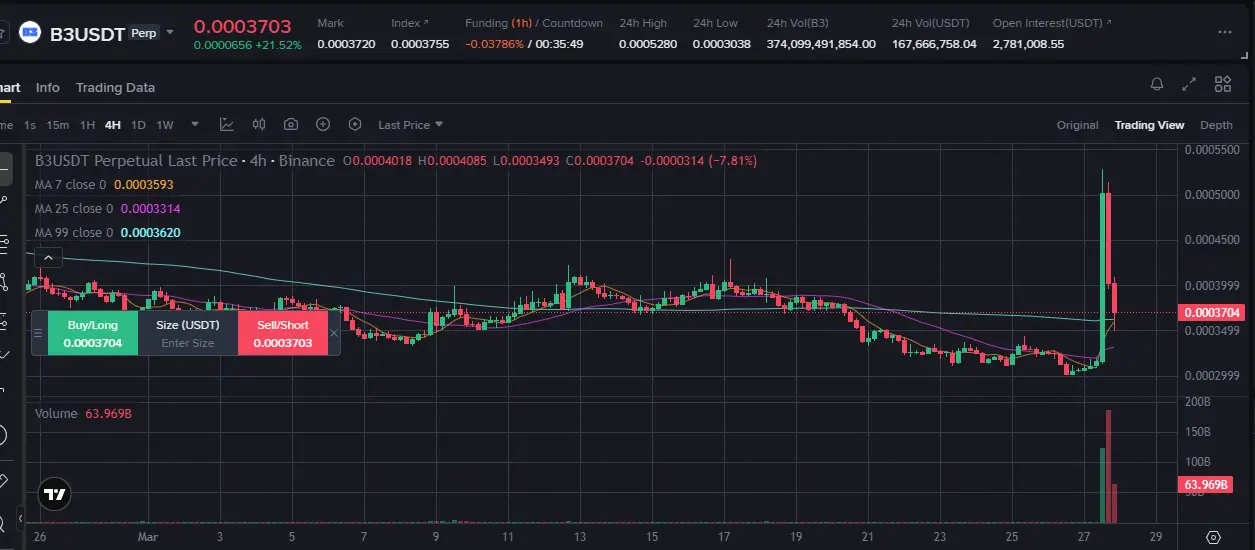Take a chart snapshot with camera icon
This screenshot has height=550, width=1255.
tap(291, 125)
